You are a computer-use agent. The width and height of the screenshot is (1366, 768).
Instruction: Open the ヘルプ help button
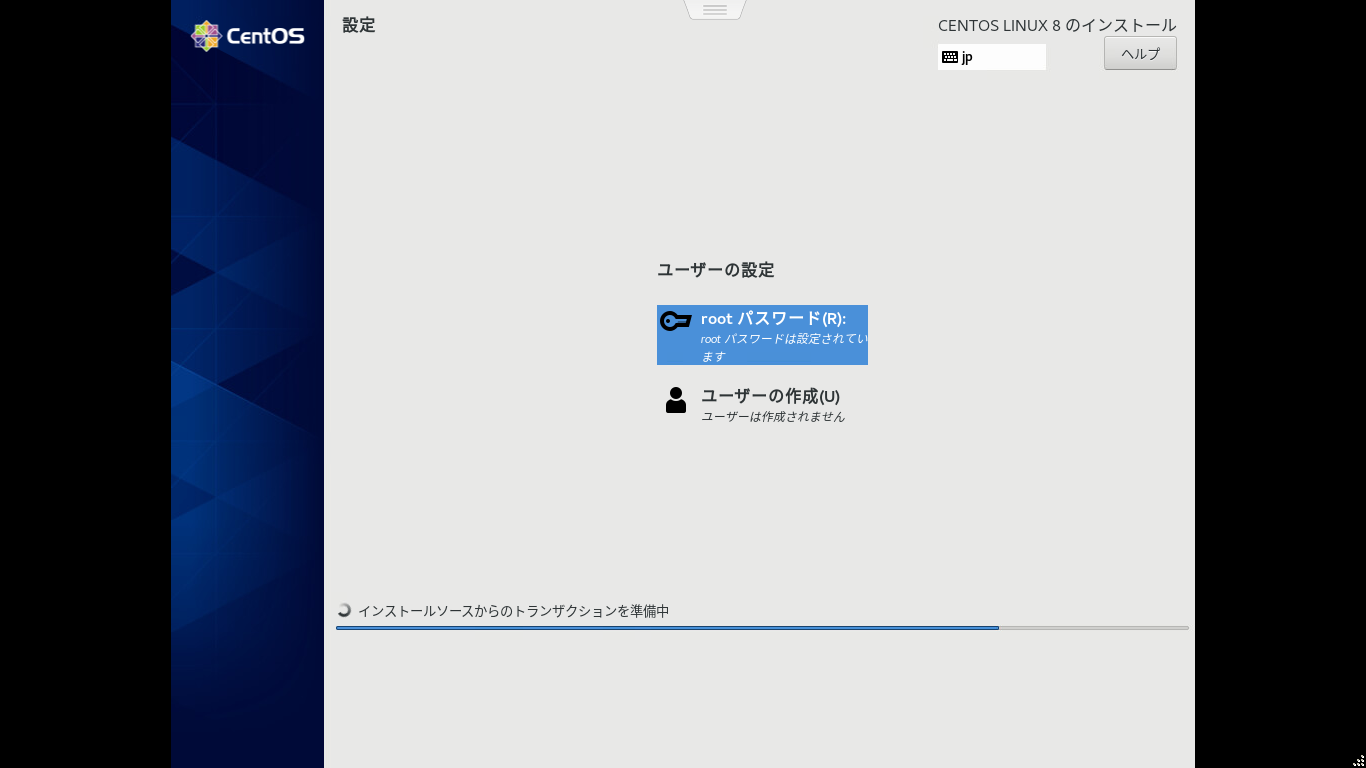1140,53
